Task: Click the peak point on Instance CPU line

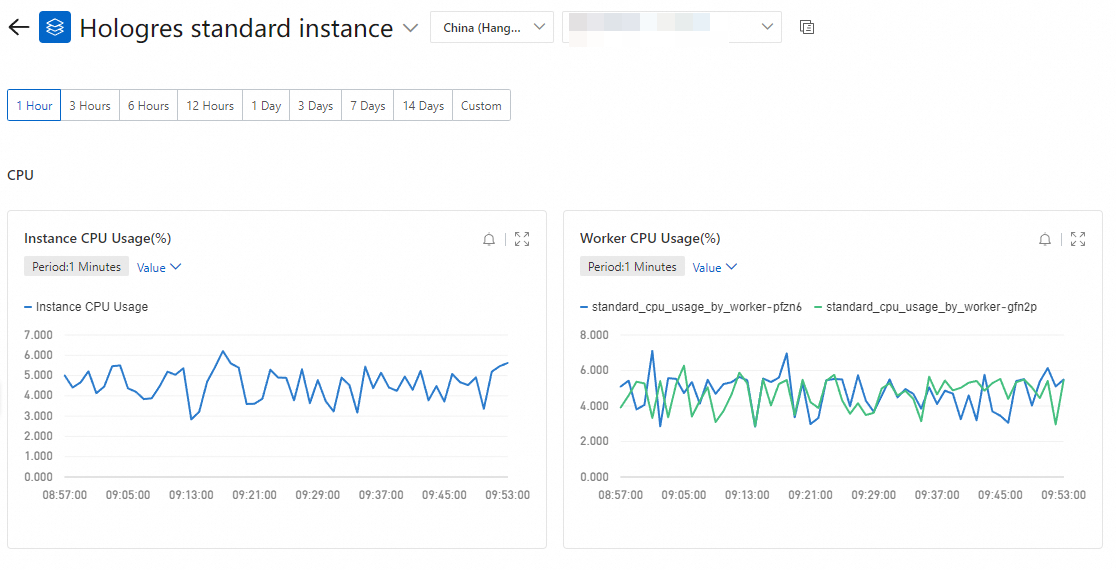Action: 223,351
